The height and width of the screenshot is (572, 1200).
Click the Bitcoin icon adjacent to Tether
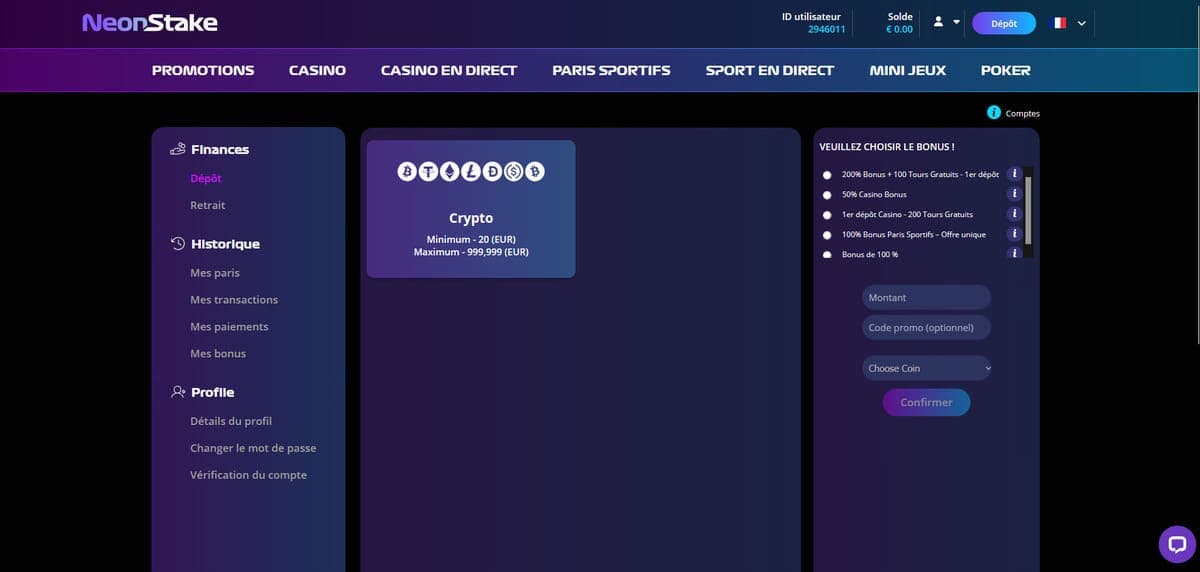407,172
